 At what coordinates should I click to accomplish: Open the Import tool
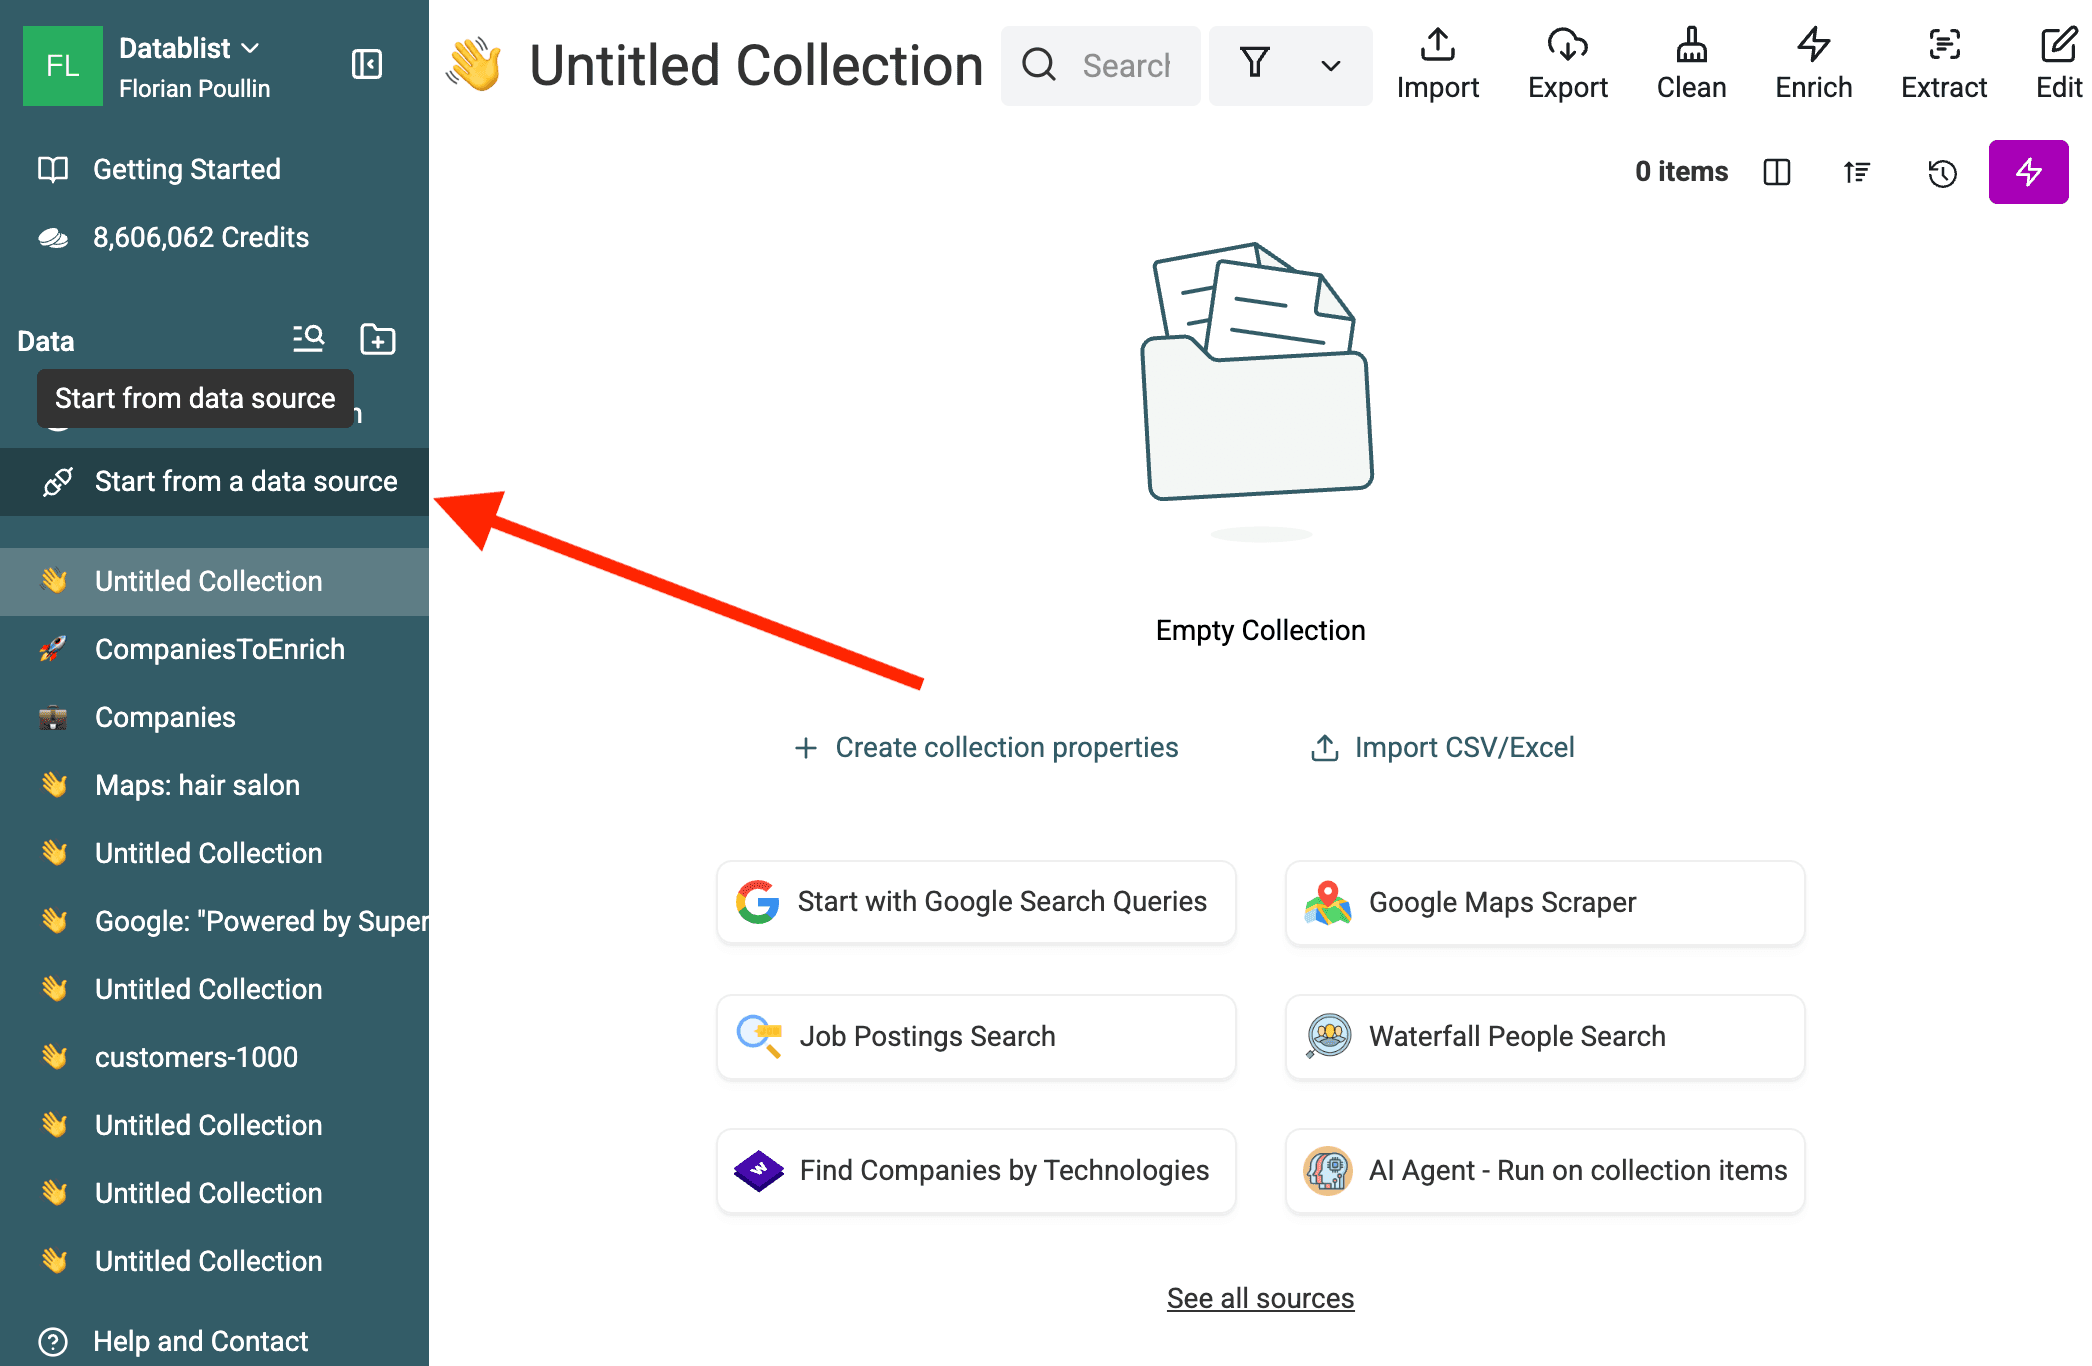[x=1437, y=65]
